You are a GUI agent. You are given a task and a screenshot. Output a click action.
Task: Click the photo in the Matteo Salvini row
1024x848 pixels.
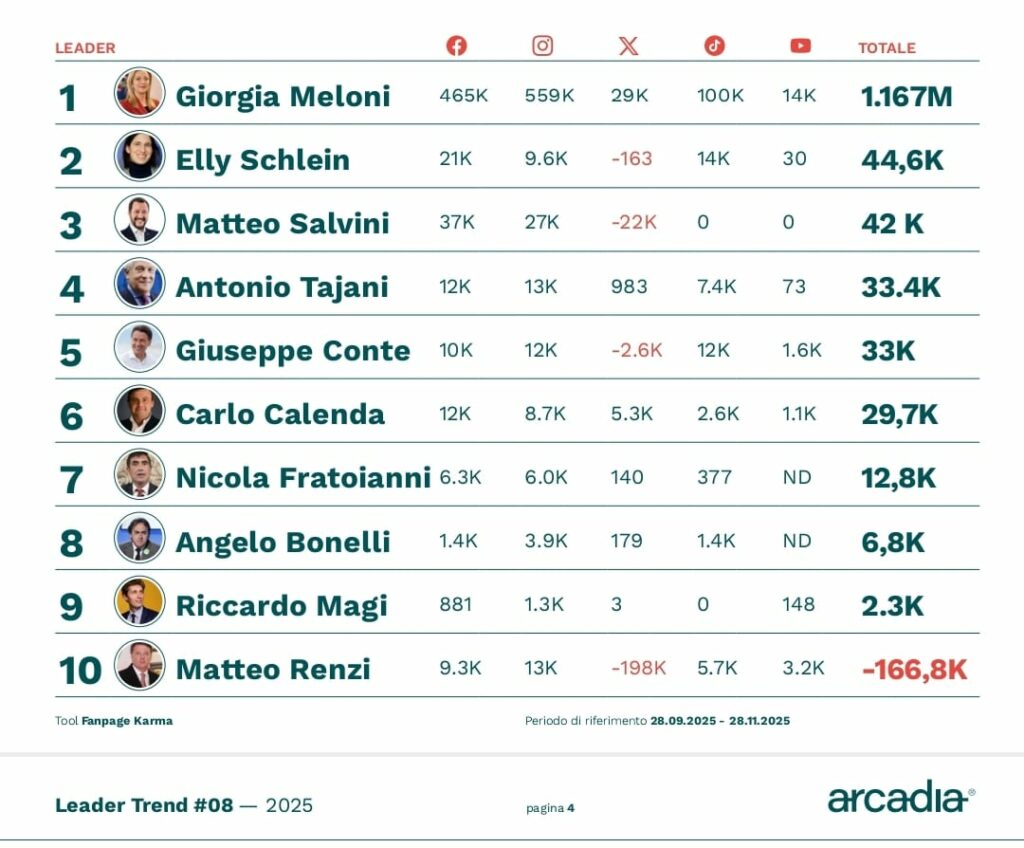(x=139, y=220)
